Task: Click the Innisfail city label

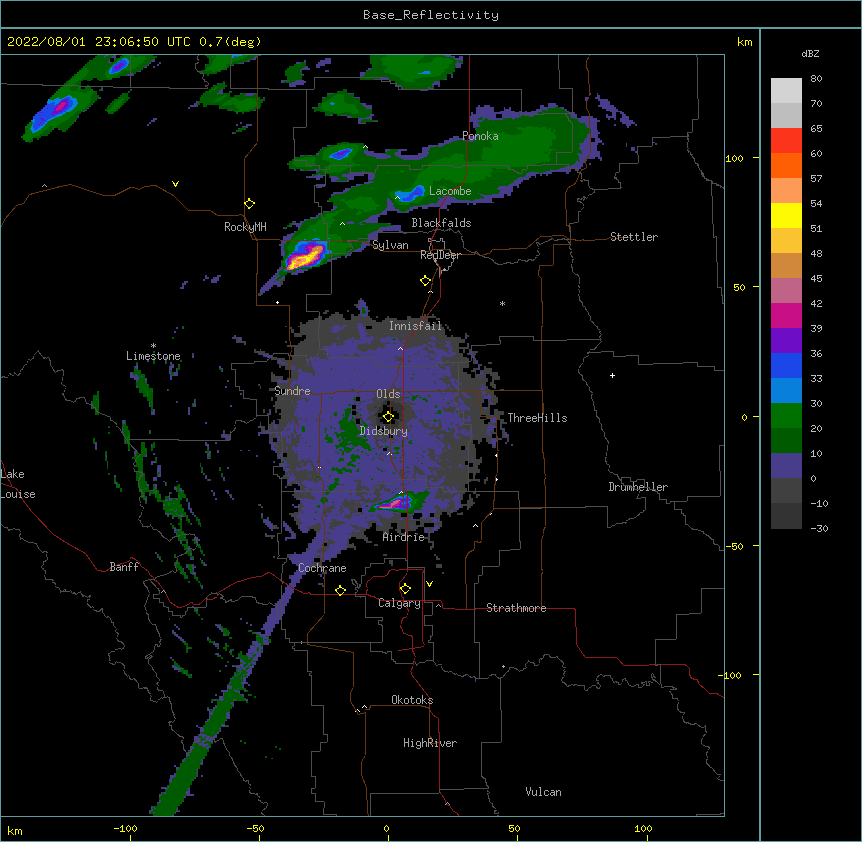Action: 415,326
